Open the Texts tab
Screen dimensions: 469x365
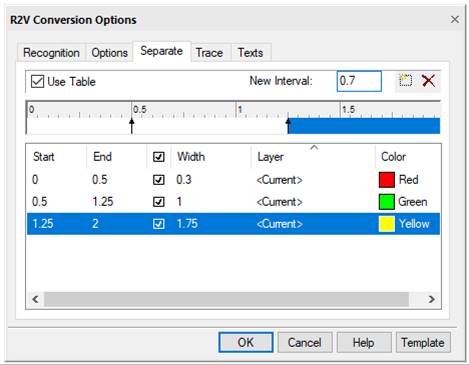[250, 53]
